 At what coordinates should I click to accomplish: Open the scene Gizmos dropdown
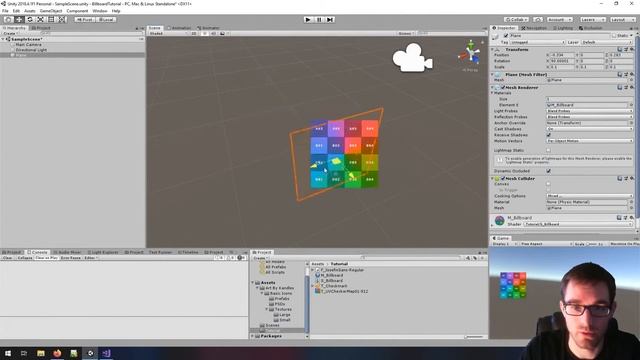[405, 33]
